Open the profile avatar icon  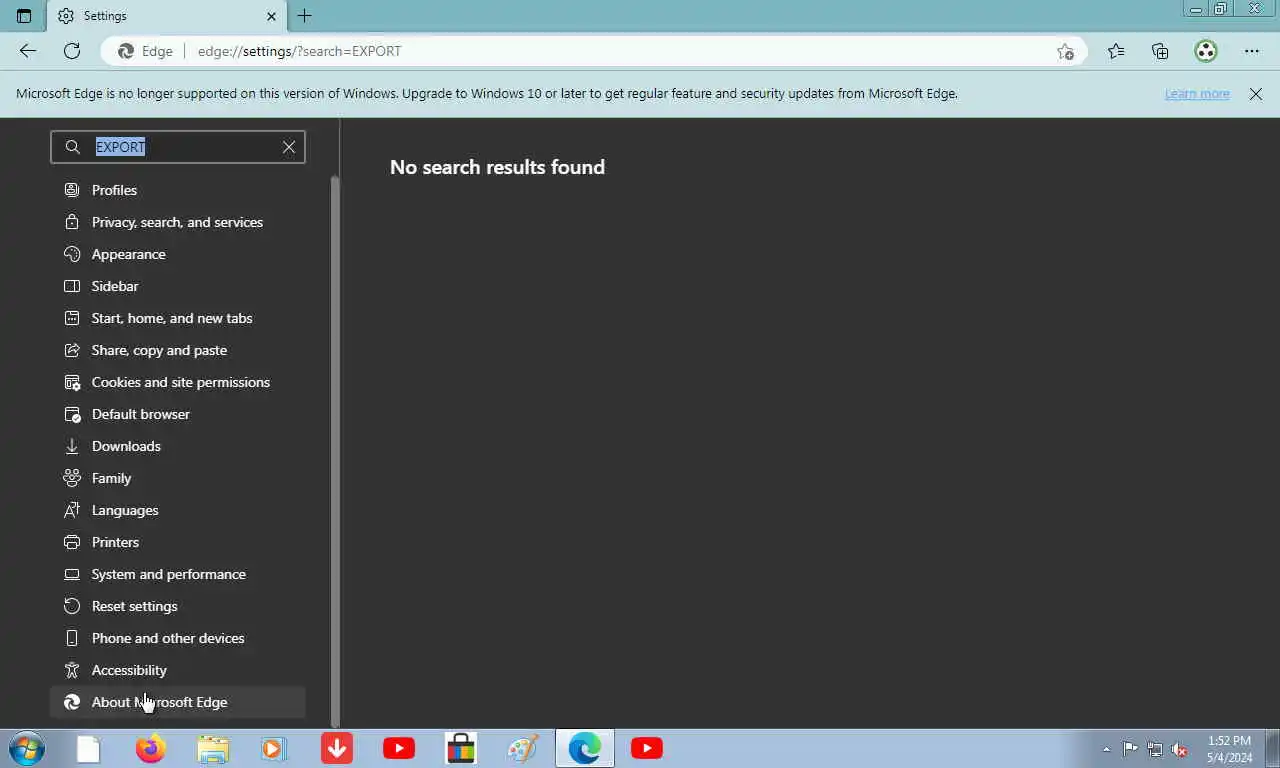pos(1206,51)
